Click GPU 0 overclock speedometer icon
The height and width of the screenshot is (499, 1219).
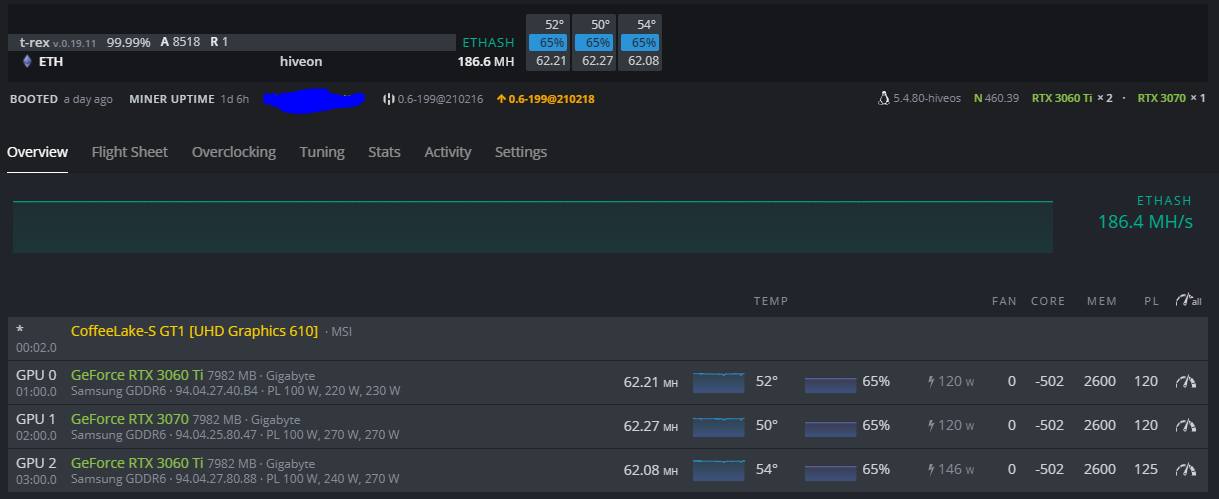[x=1186, y=381]
